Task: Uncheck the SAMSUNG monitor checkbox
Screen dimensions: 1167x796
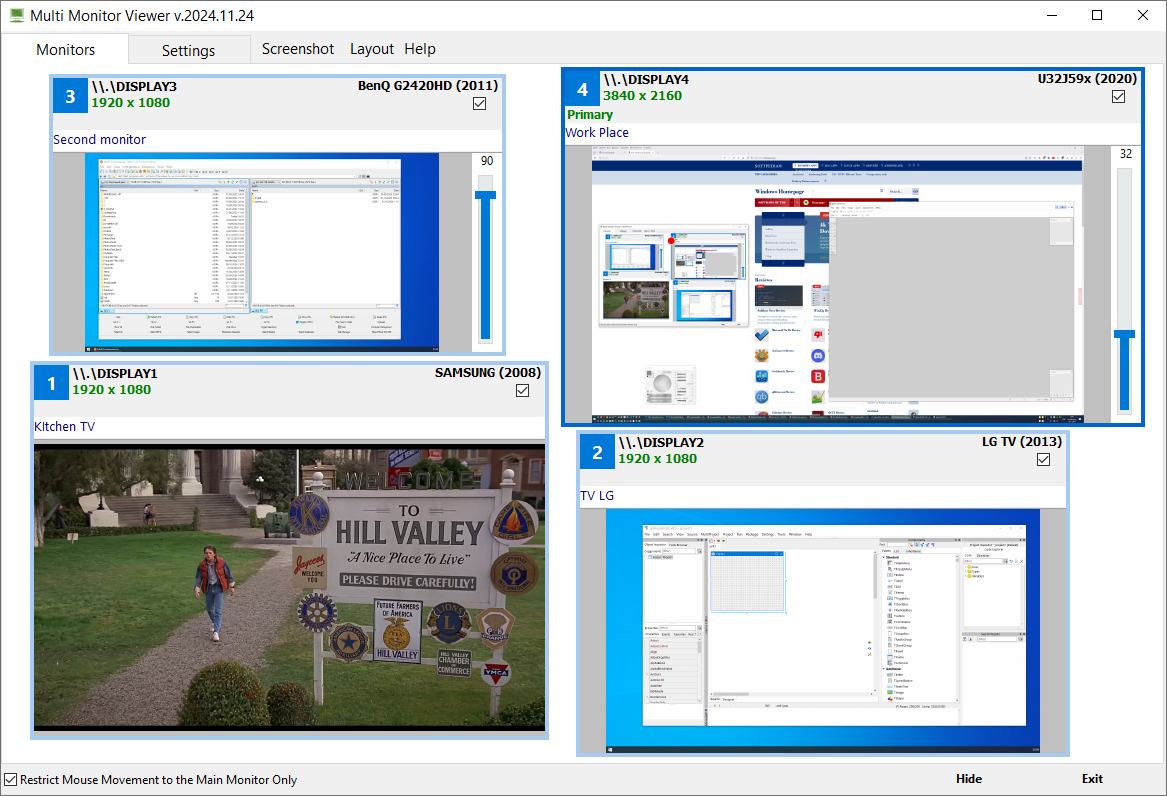Action: coord(522,391)
